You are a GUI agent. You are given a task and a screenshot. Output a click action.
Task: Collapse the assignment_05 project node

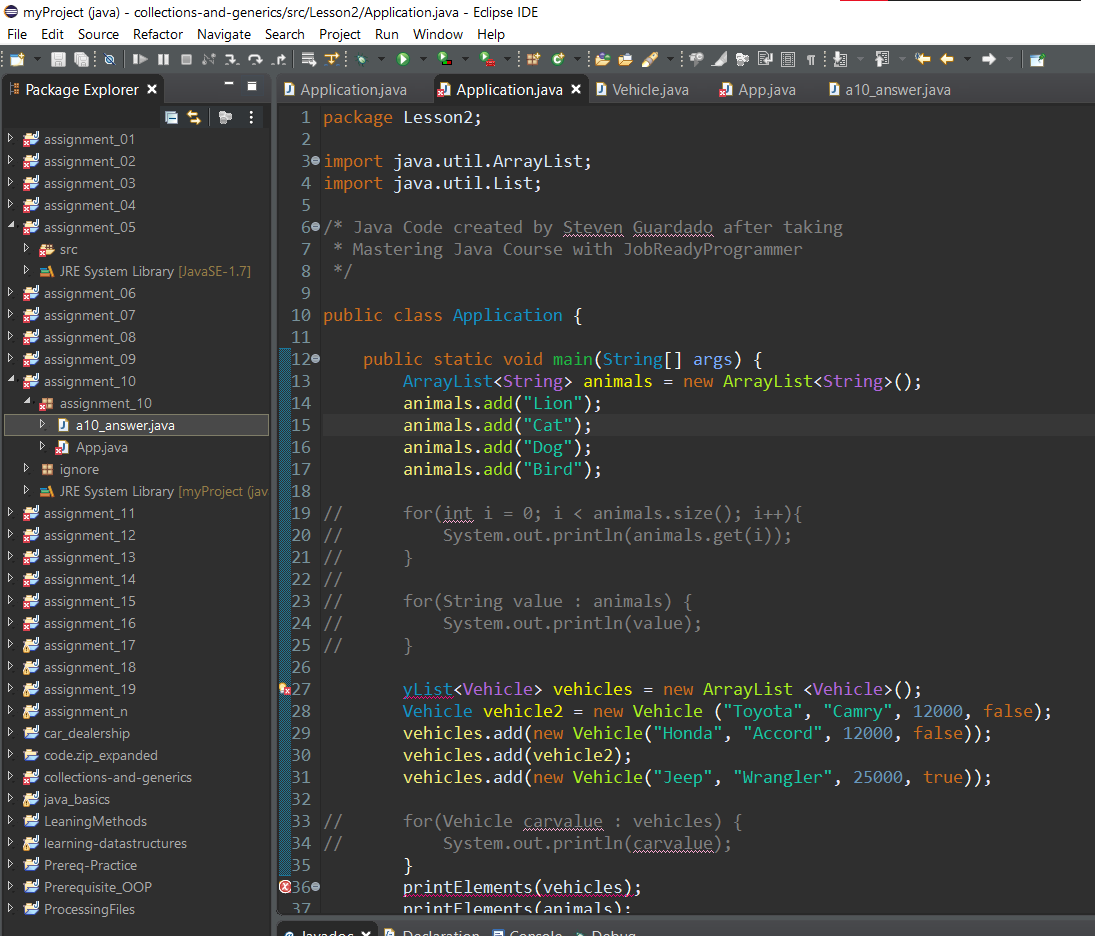point(11,227)
